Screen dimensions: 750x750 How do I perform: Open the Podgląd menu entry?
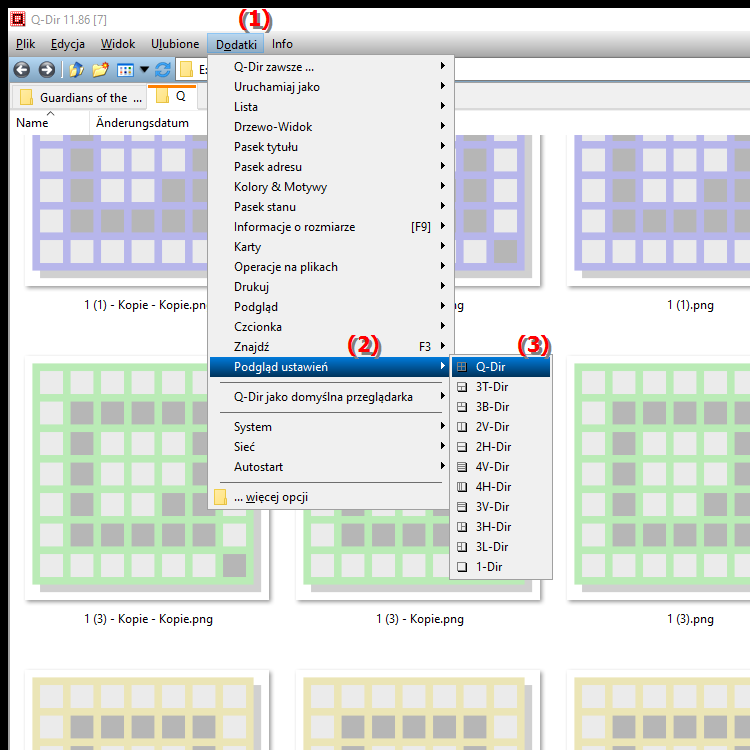pyautogui.click(x=331, y=307)
